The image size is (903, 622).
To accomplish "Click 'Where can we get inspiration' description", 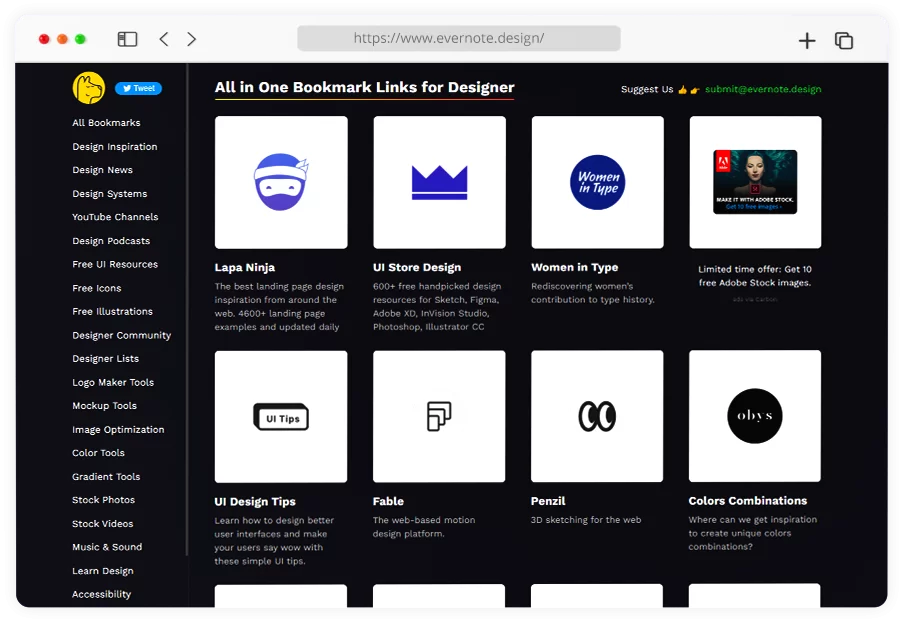I will coord(753,533).
